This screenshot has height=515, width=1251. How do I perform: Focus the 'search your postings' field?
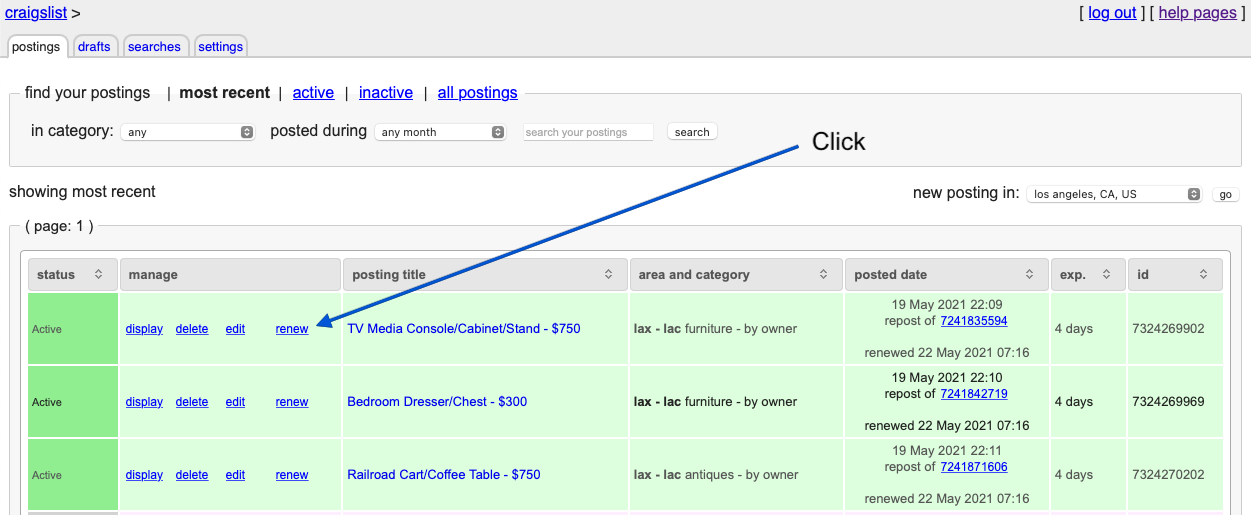(588, 132)
